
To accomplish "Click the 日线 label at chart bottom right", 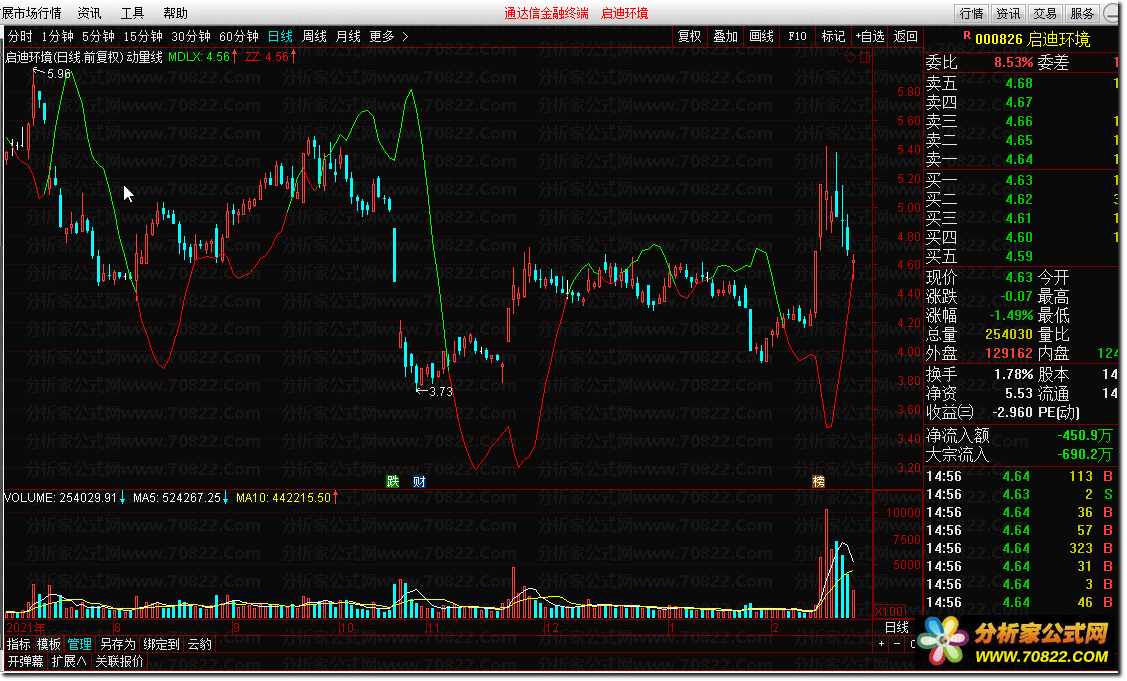I will point(896,627).
